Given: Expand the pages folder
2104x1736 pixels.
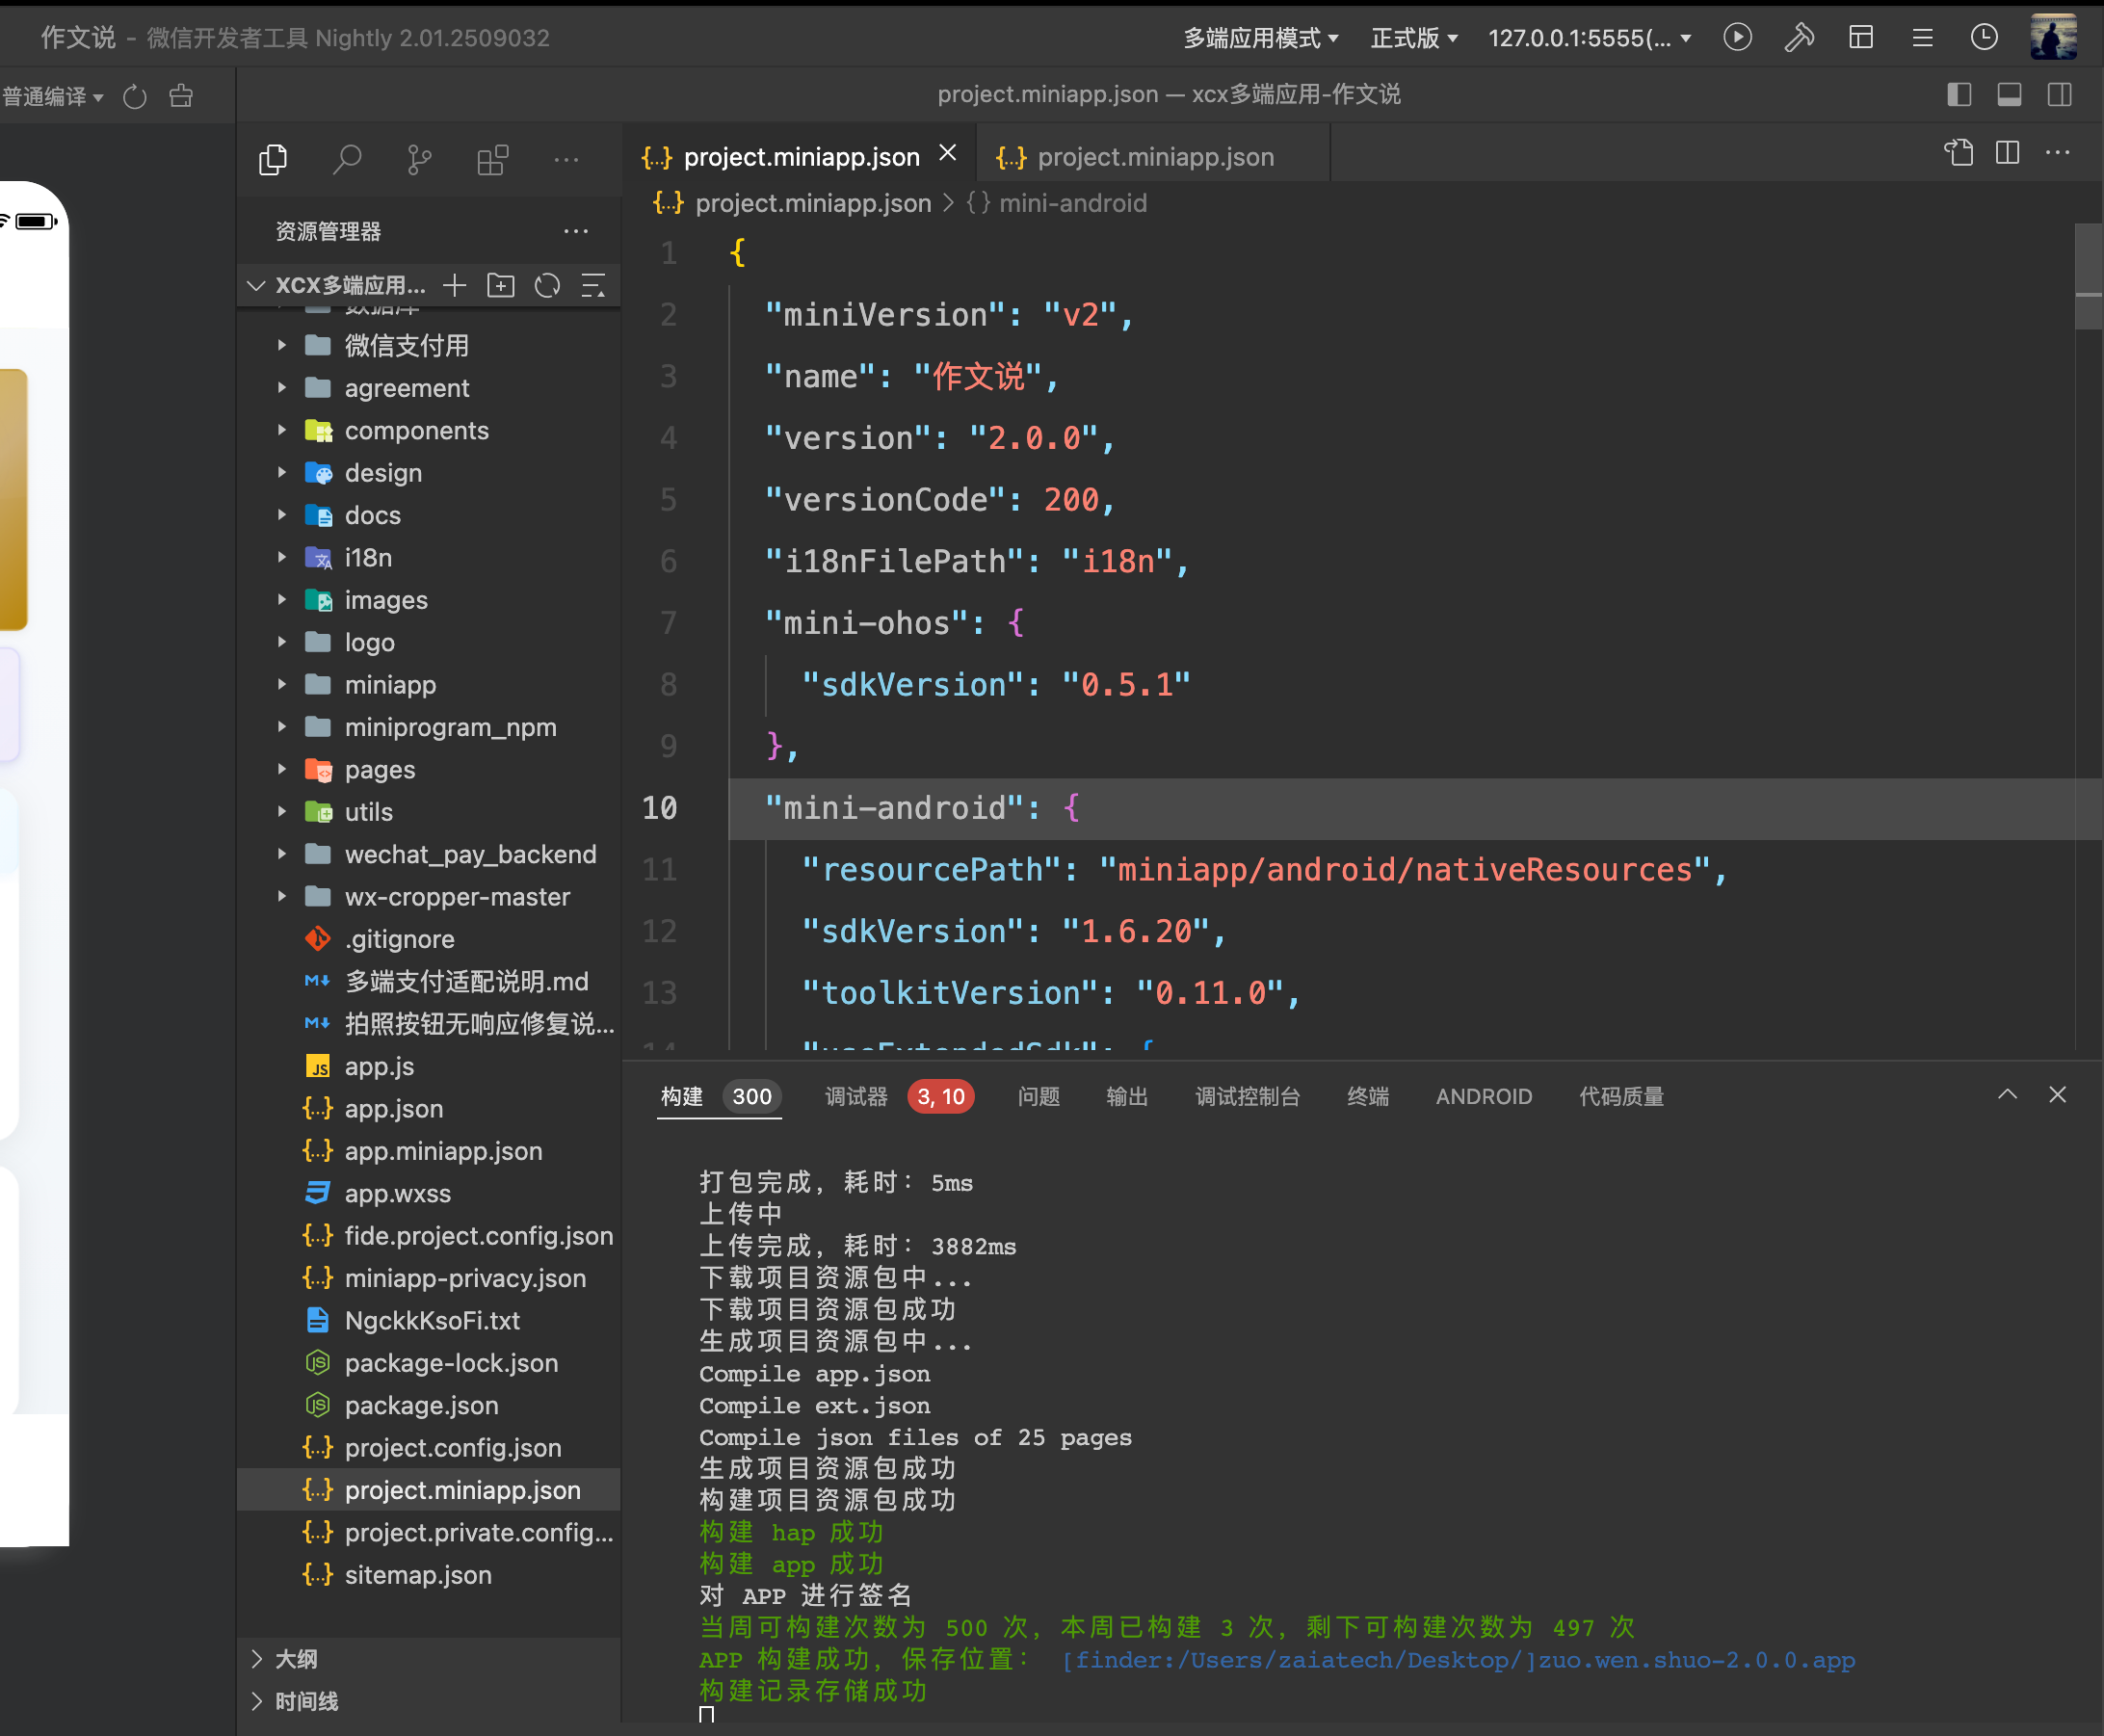Looking at the screenshot, I should coord(379,770).
